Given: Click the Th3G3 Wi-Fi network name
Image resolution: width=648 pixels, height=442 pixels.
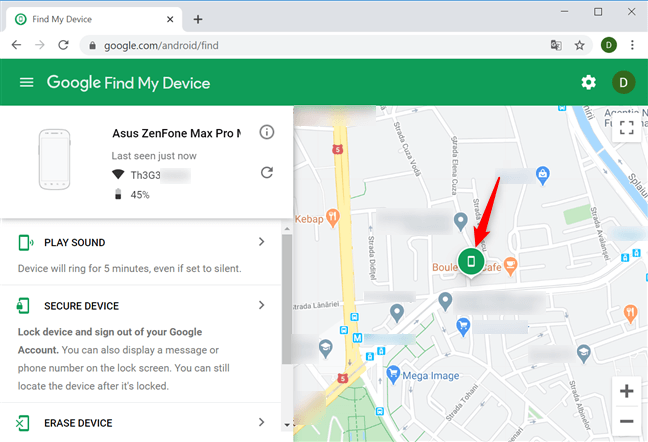Looking at the screenshot, I should [x=145, y=175].
